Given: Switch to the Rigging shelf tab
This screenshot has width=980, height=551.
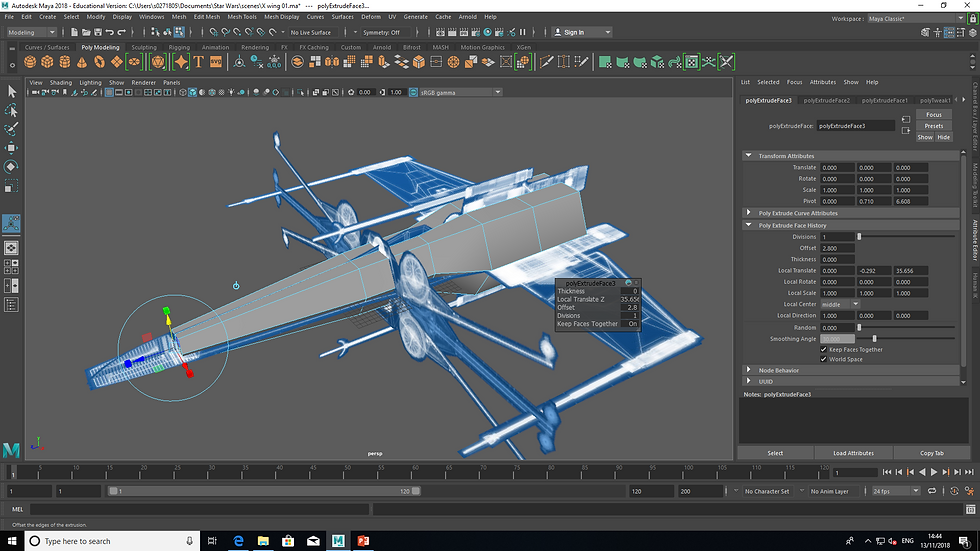Looking at the screenshot, I should [179, 47].
